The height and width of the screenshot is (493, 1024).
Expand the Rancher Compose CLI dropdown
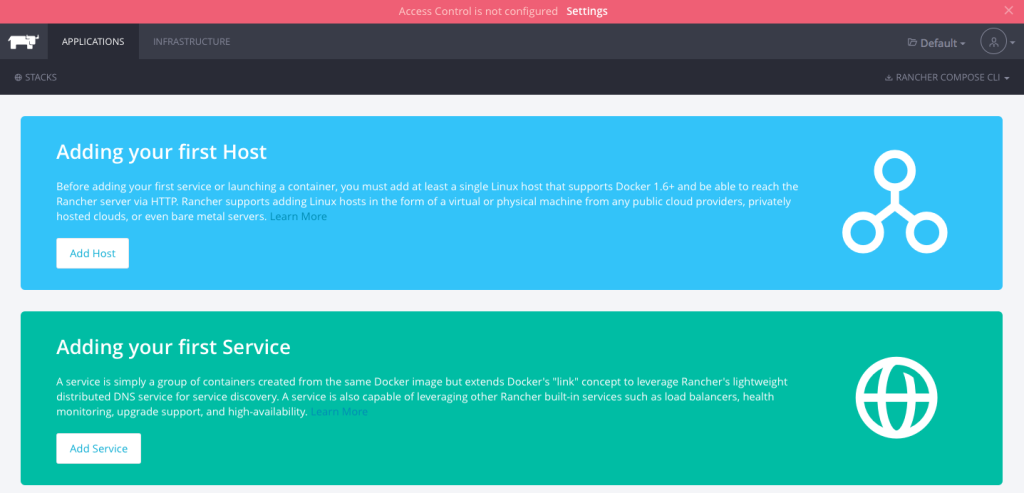(x=947, y=78)
